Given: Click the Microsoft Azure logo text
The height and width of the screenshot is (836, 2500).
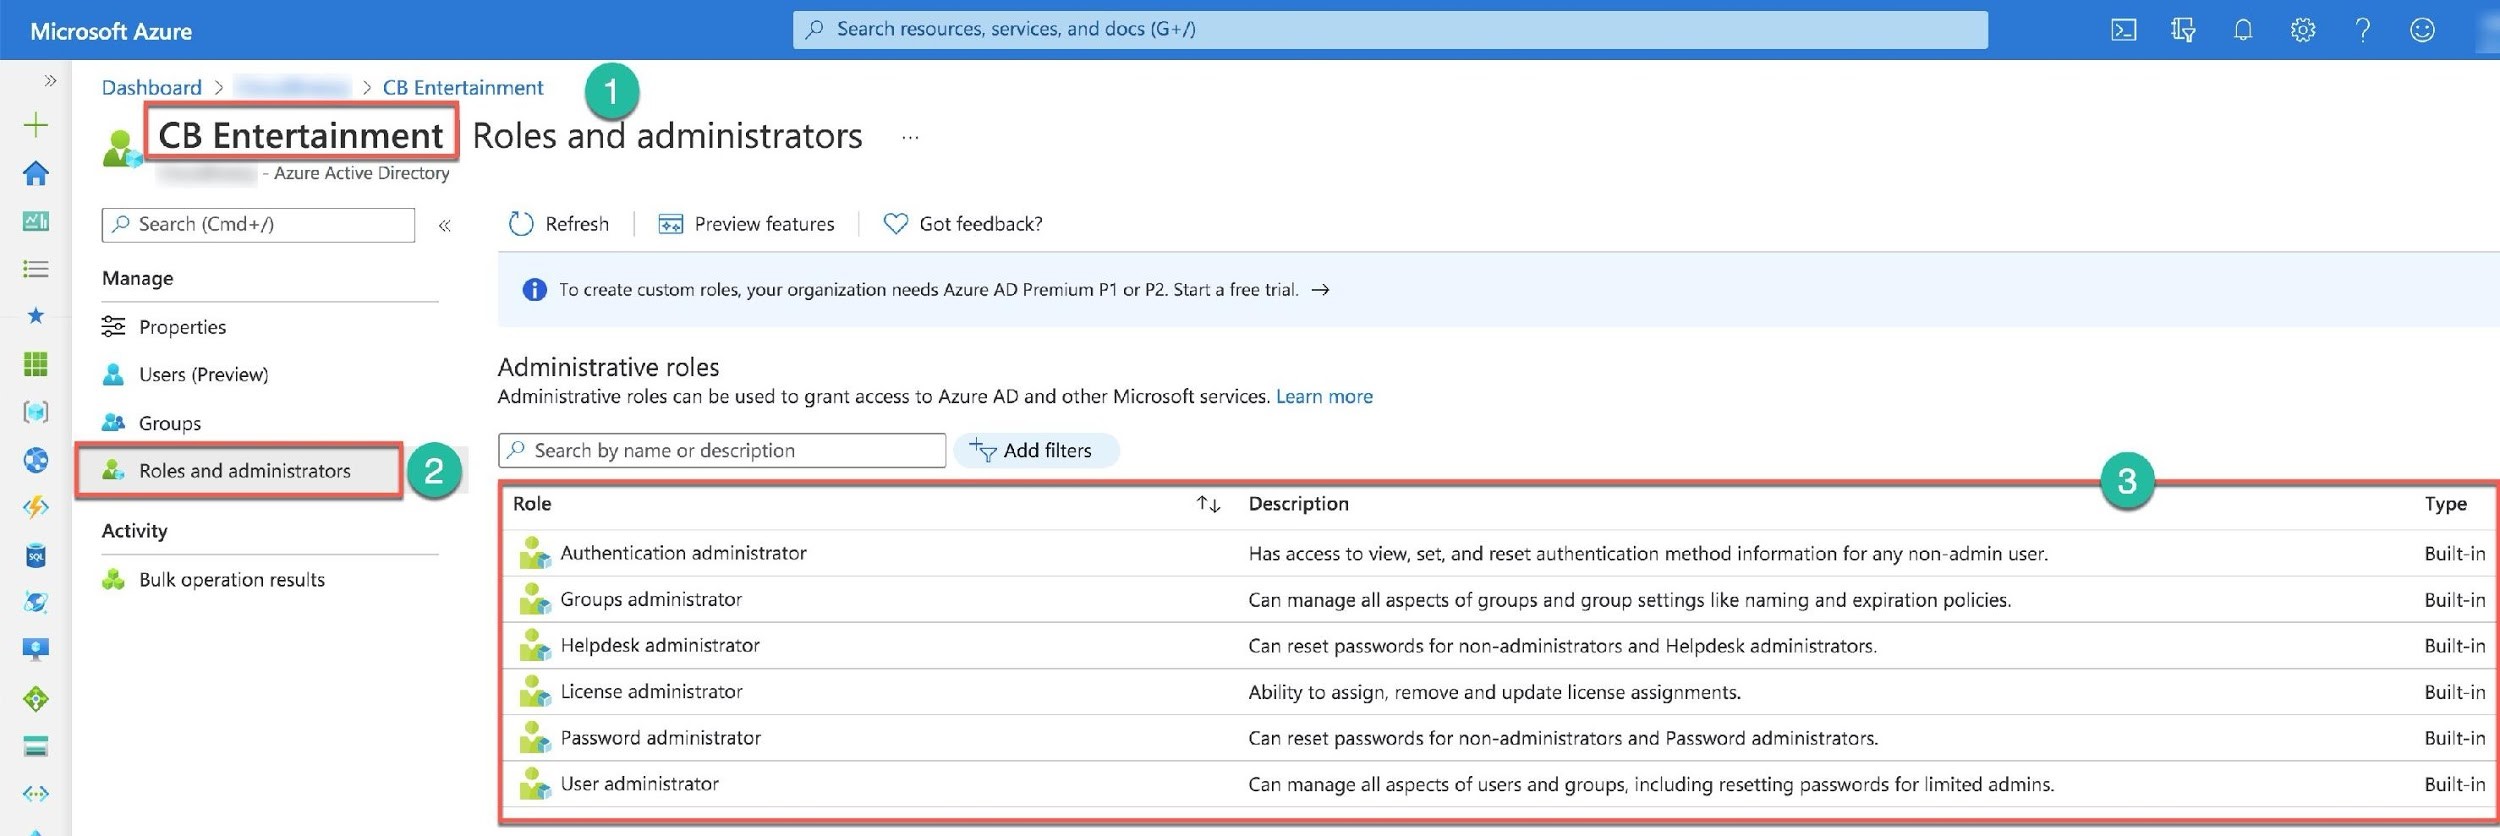Looking at the screenshot, I should pyautogui.click(x=111, y=31).
